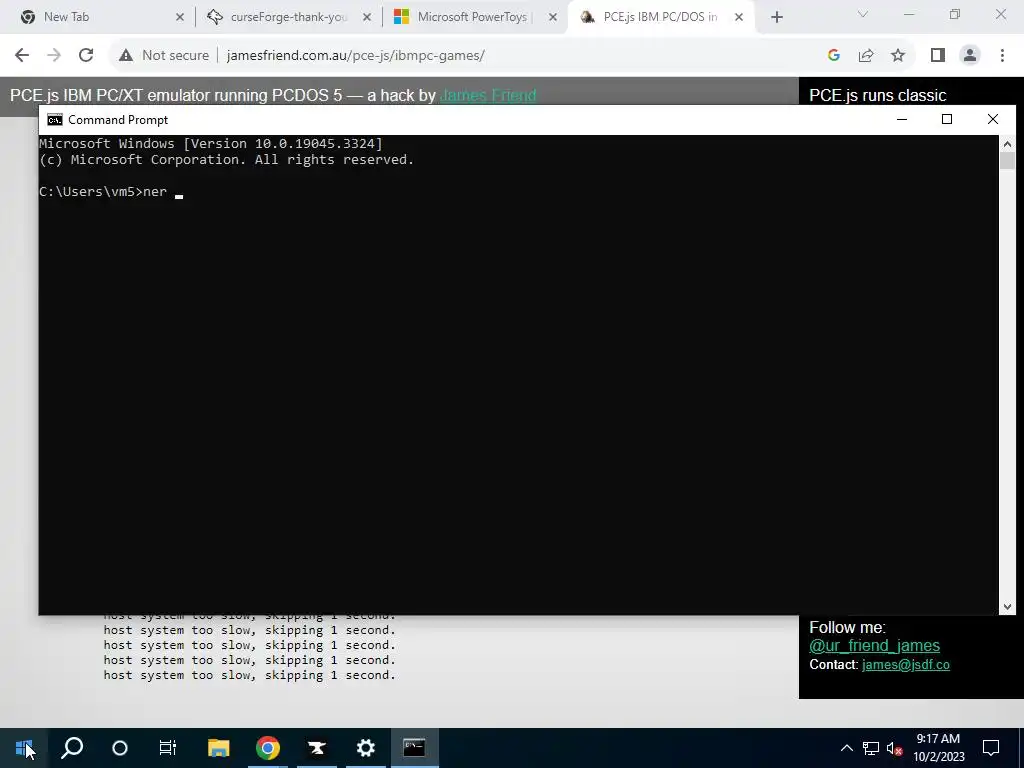The image size is (1024, 768).
Task: Select the PCE.js IBM PC/DOS tab
Action: [661, 17]
